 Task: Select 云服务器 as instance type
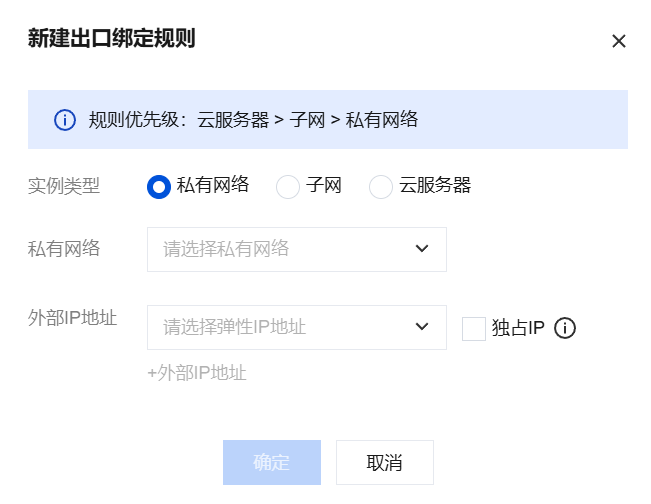(x=381, y=186)
